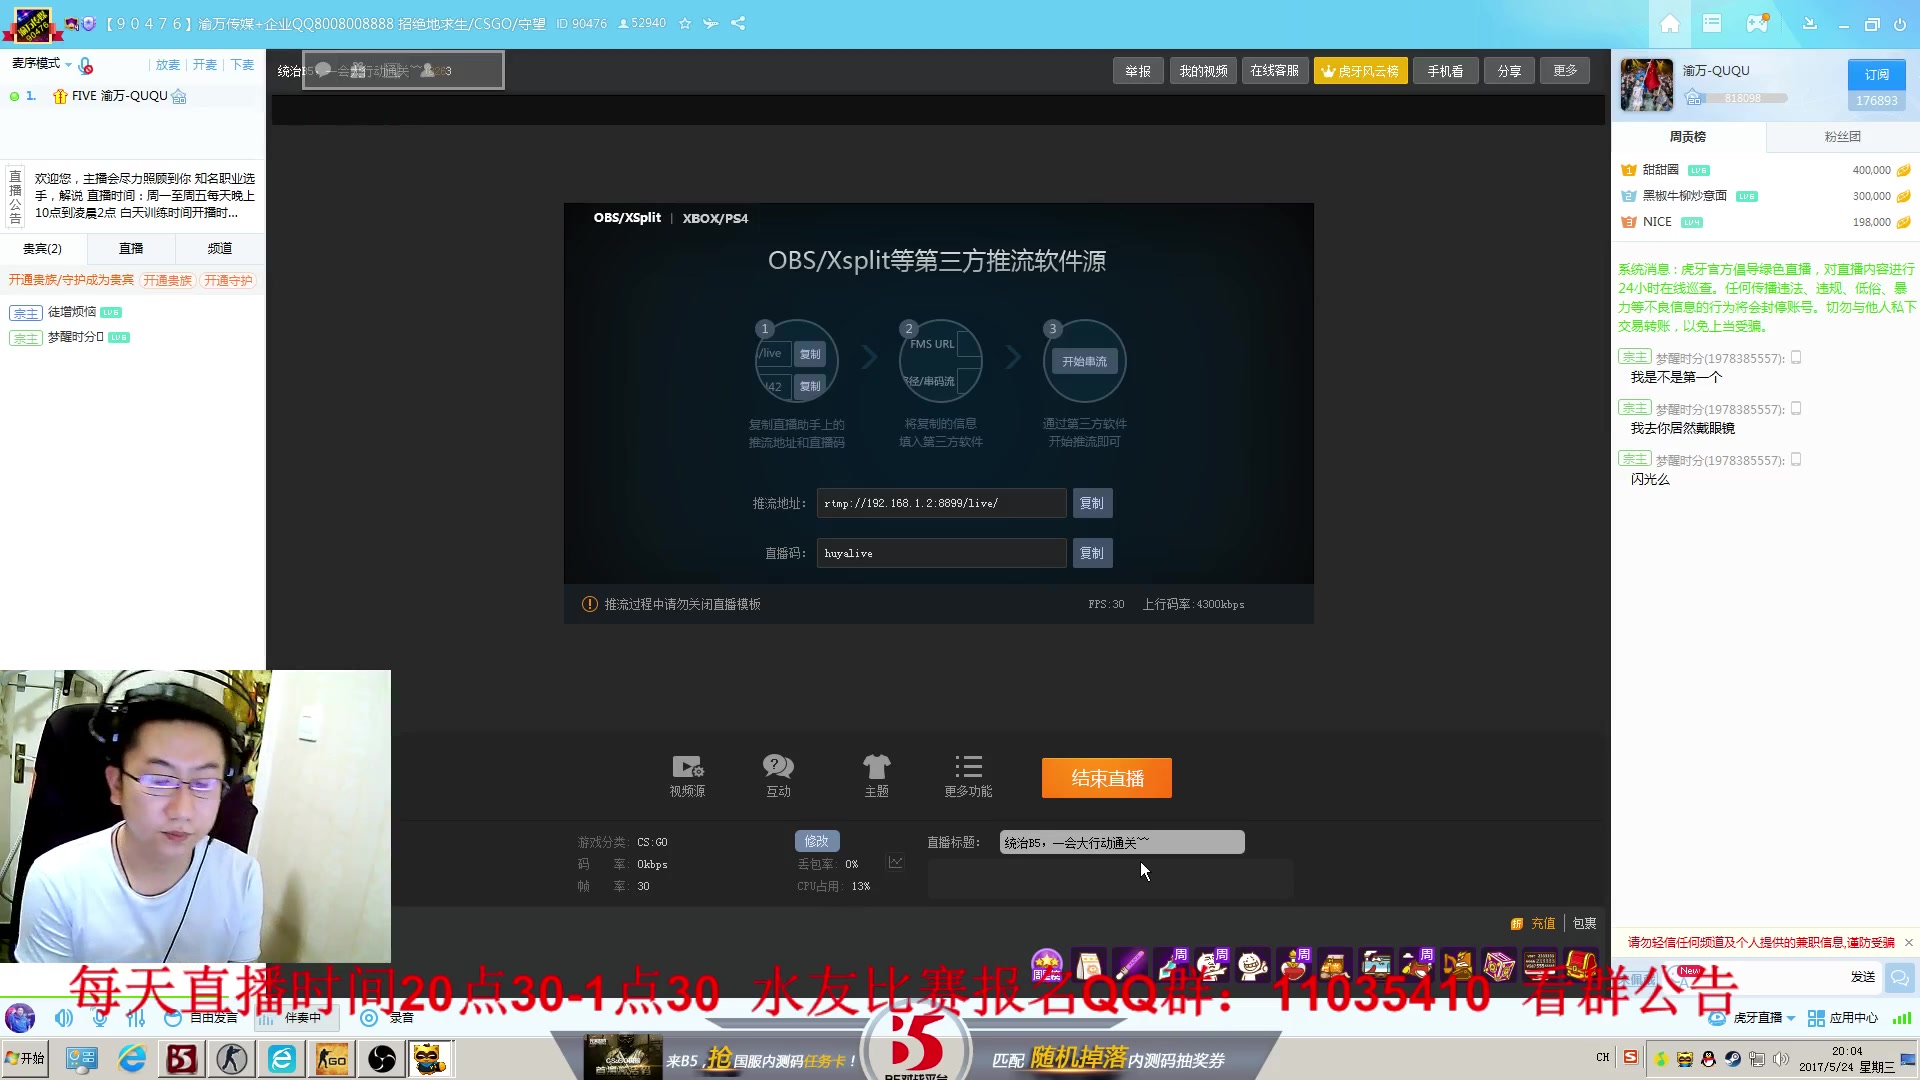The width and height of the screenshot is (1920, 1080).
Task: Open the 更多 menu
Action: coord(1565,71)
